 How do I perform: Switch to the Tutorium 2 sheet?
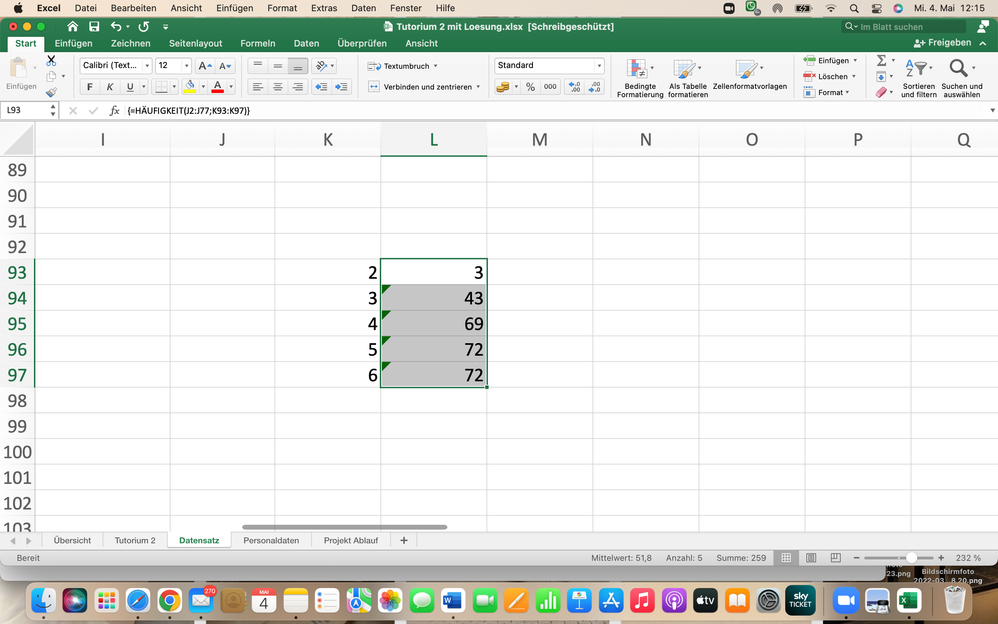pos(135,540)
